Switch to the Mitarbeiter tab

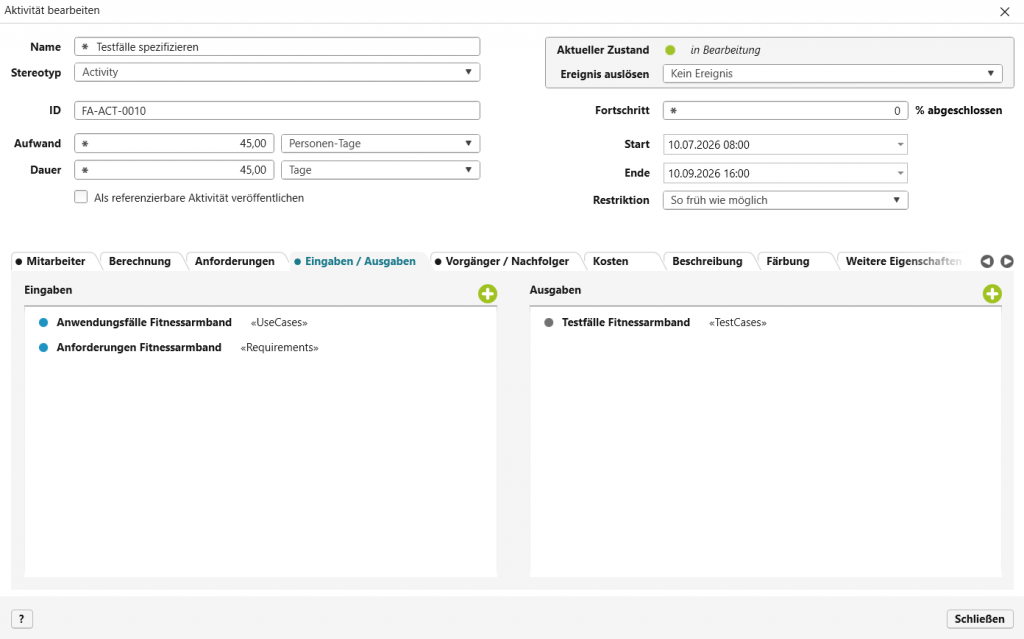pyautogui.click(x=55, y=261)
